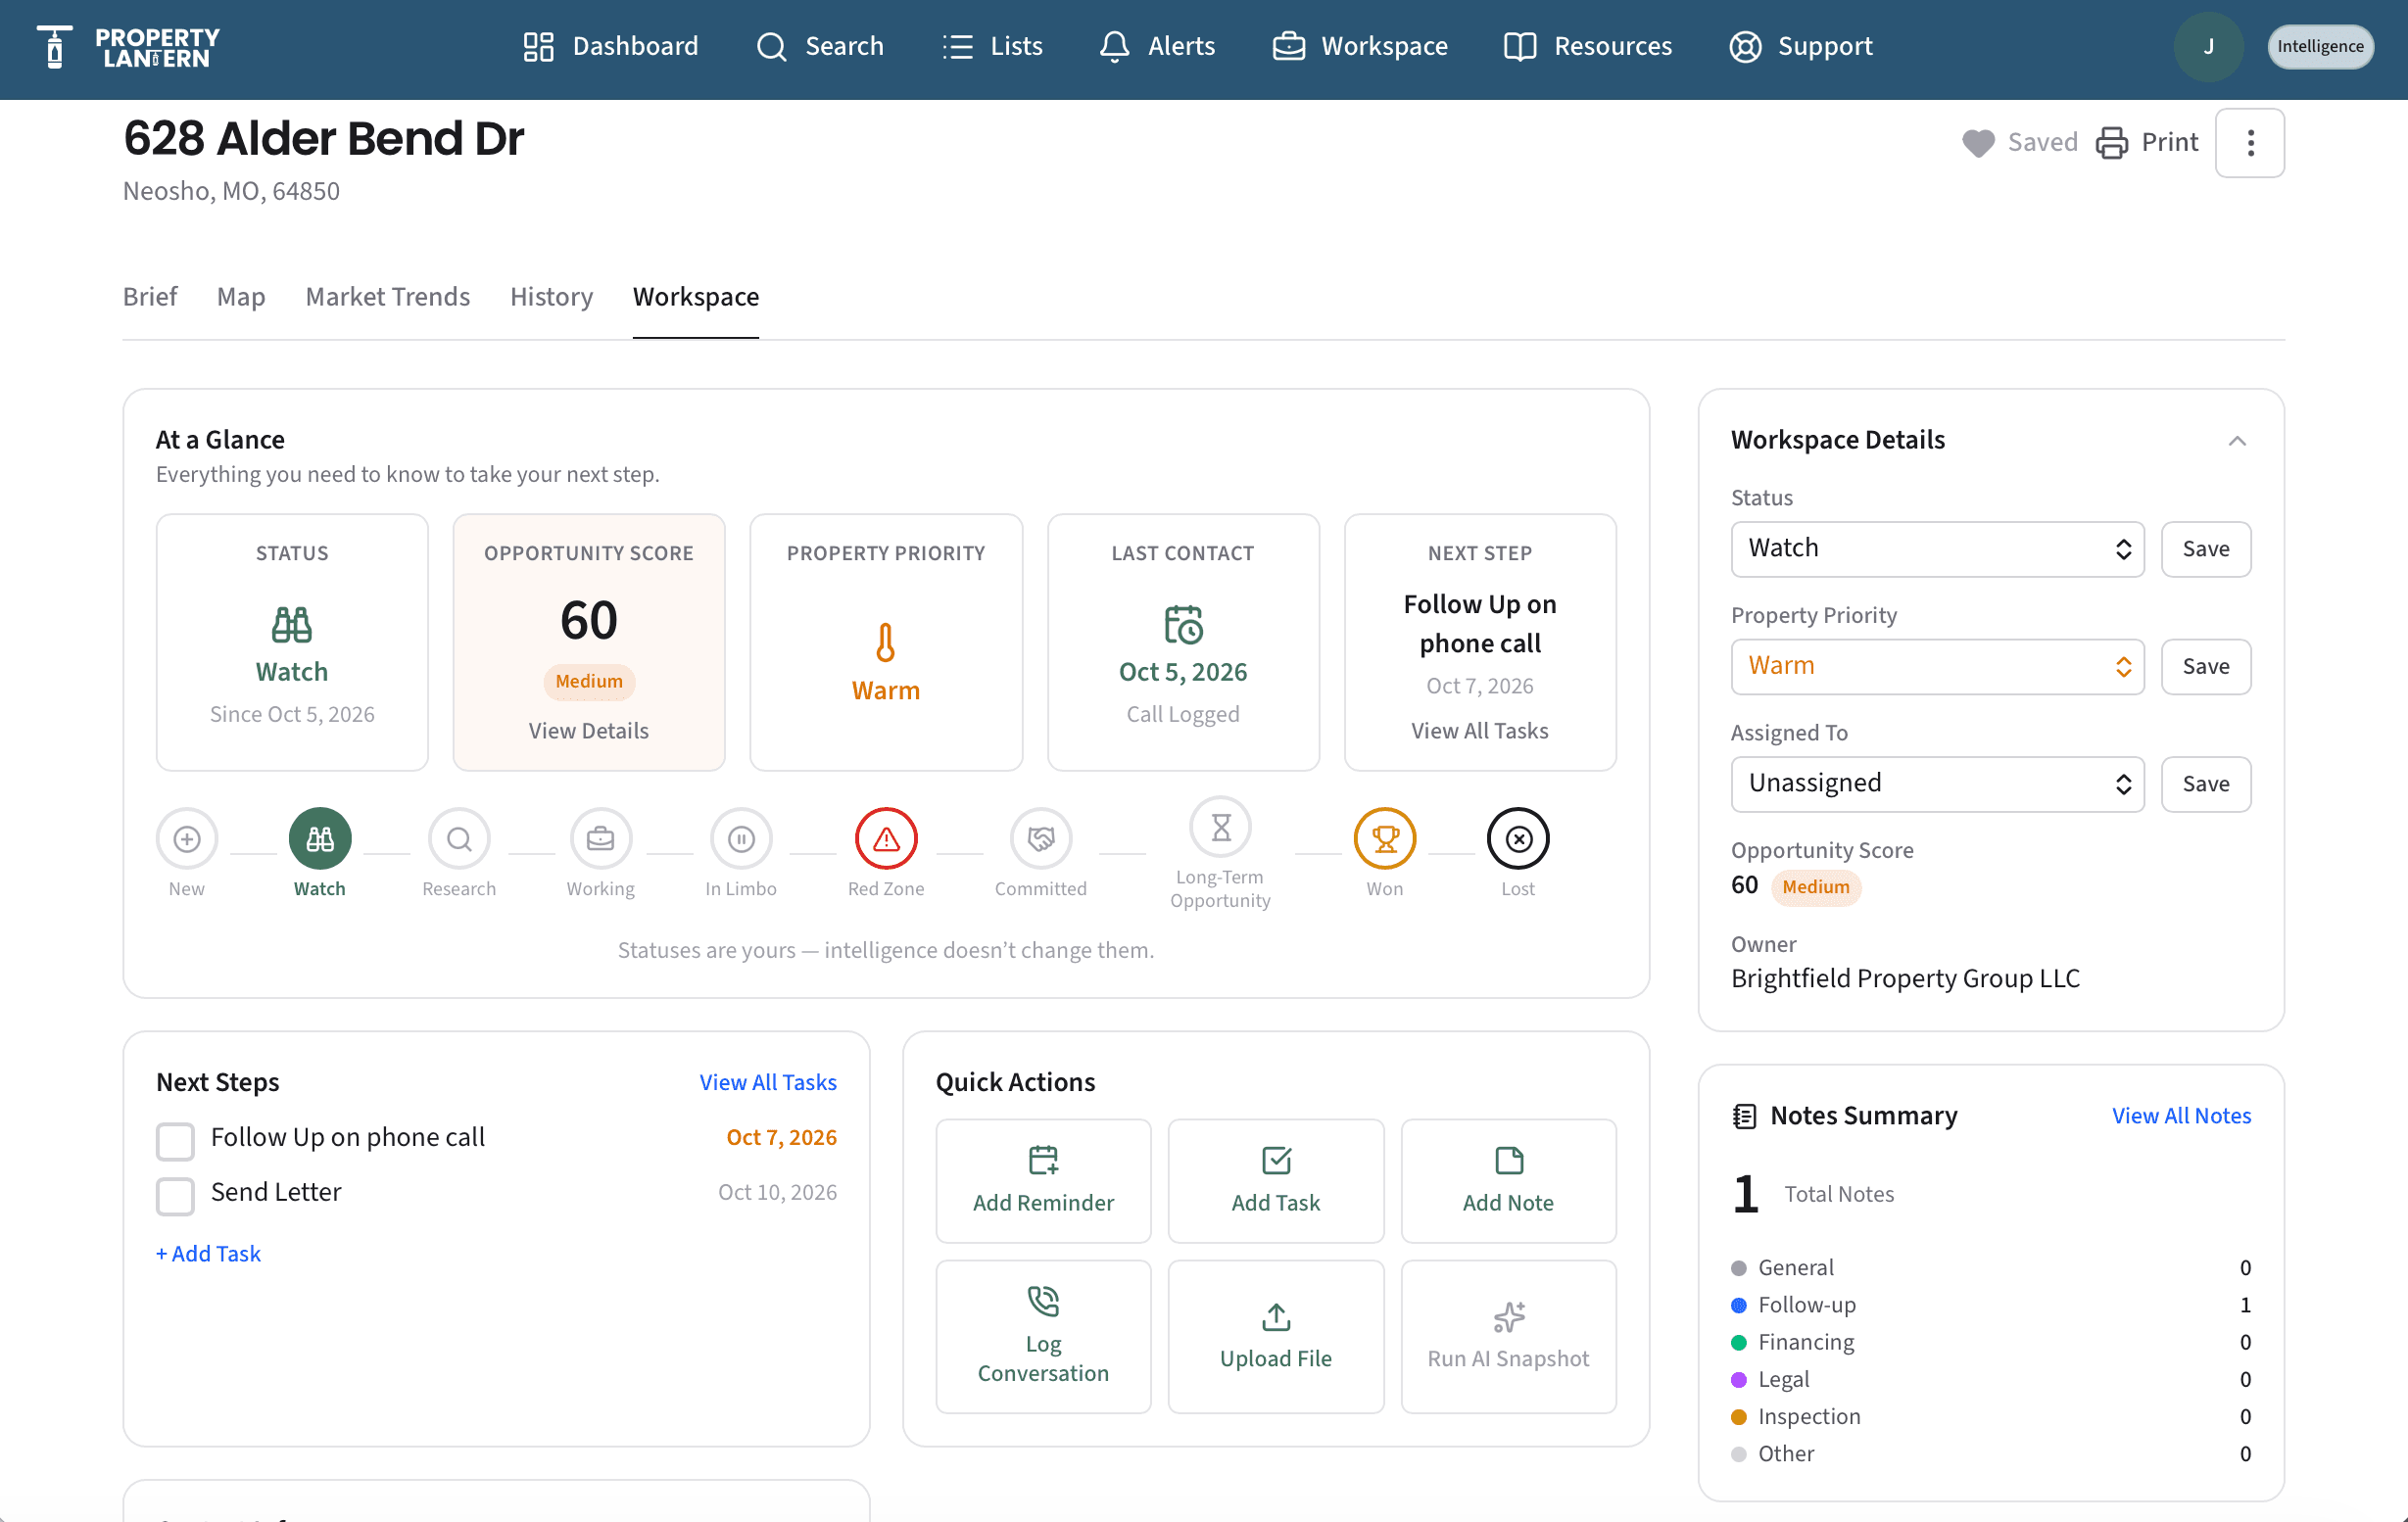Viewport: 2408px width, 1522px height.
Task: Click Add Reminder quick action
Action: click(1043, 1181)
